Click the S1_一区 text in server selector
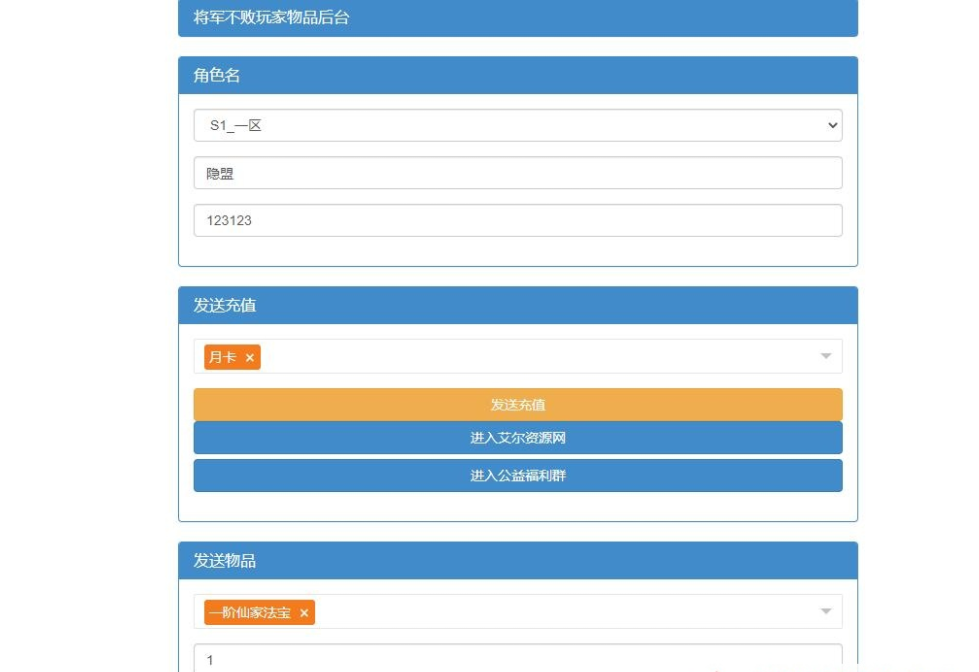 coord(236,126)
